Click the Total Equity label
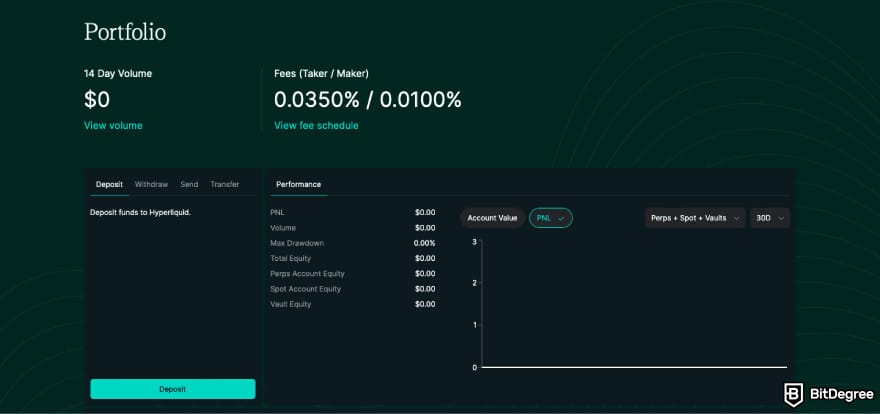The image size is (880, 414). (x=291, y=259)
